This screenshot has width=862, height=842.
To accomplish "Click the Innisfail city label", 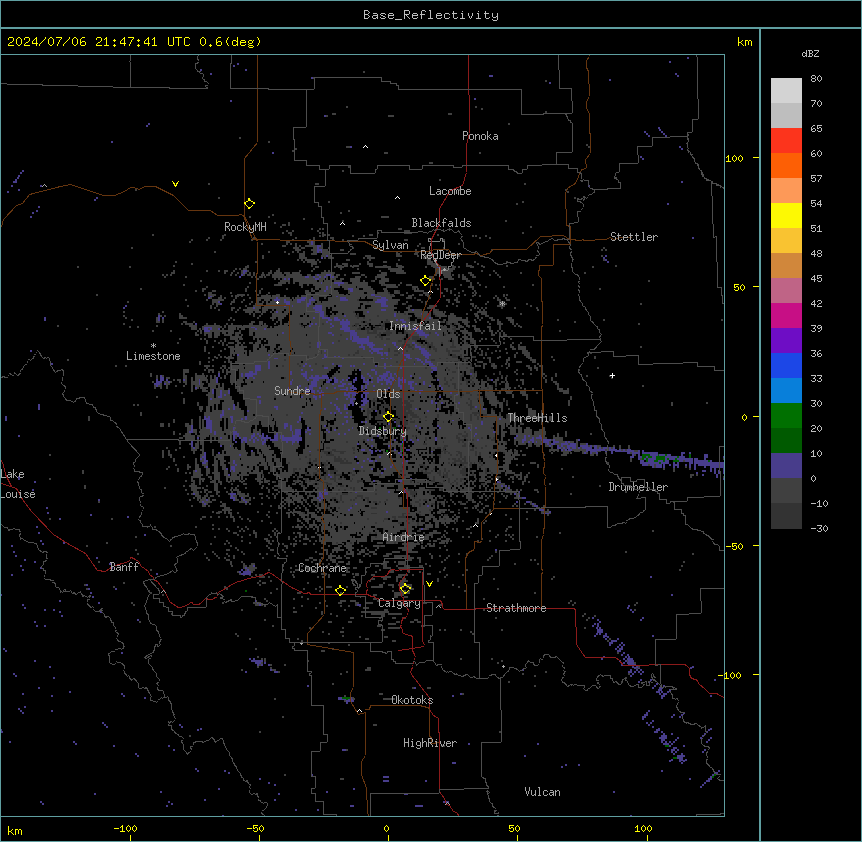I will pyautogui.click(x=415, y=326).
